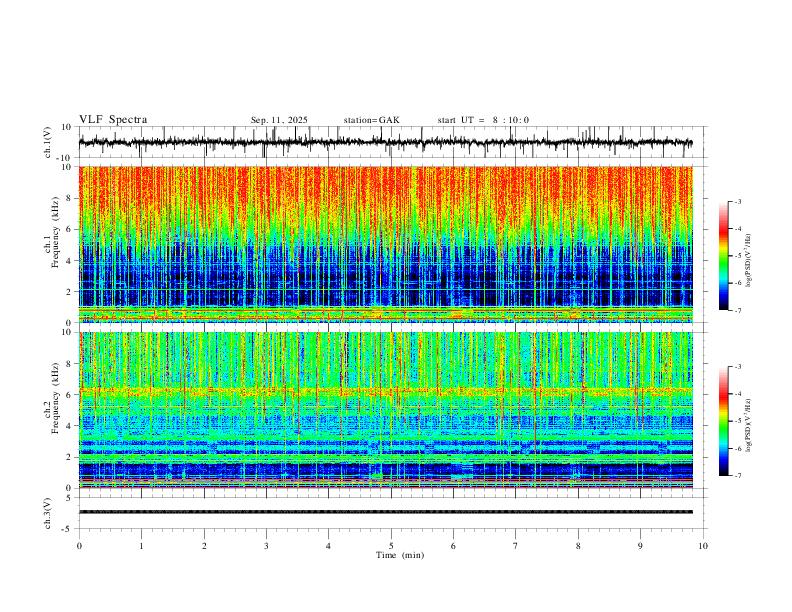The image size is (792, 612).
Task: Select the "Time (min)" x-axis label
Action: coord(400,555)
